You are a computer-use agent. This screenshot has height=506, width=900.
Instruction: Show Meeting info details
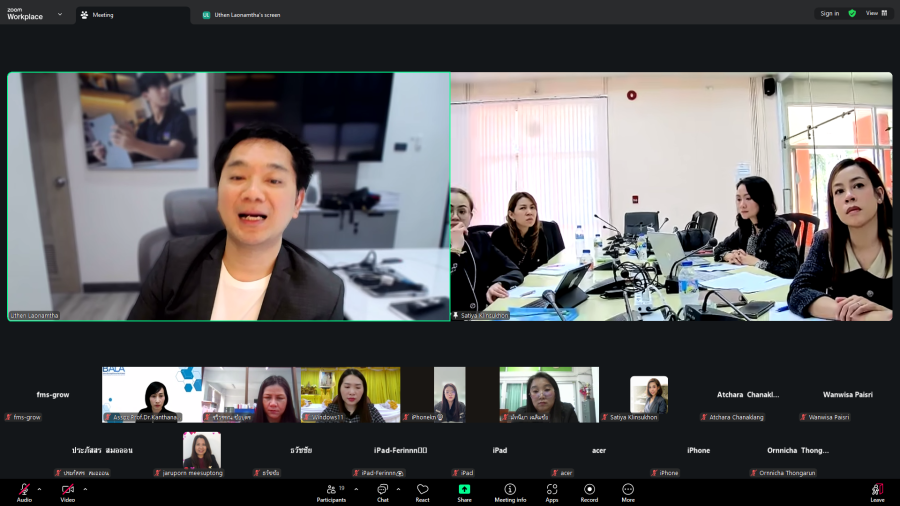tap(510, 490)
